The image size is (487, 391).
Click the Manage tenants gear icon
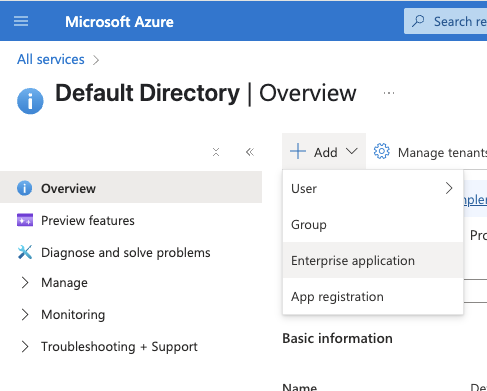tap(381, 152)
